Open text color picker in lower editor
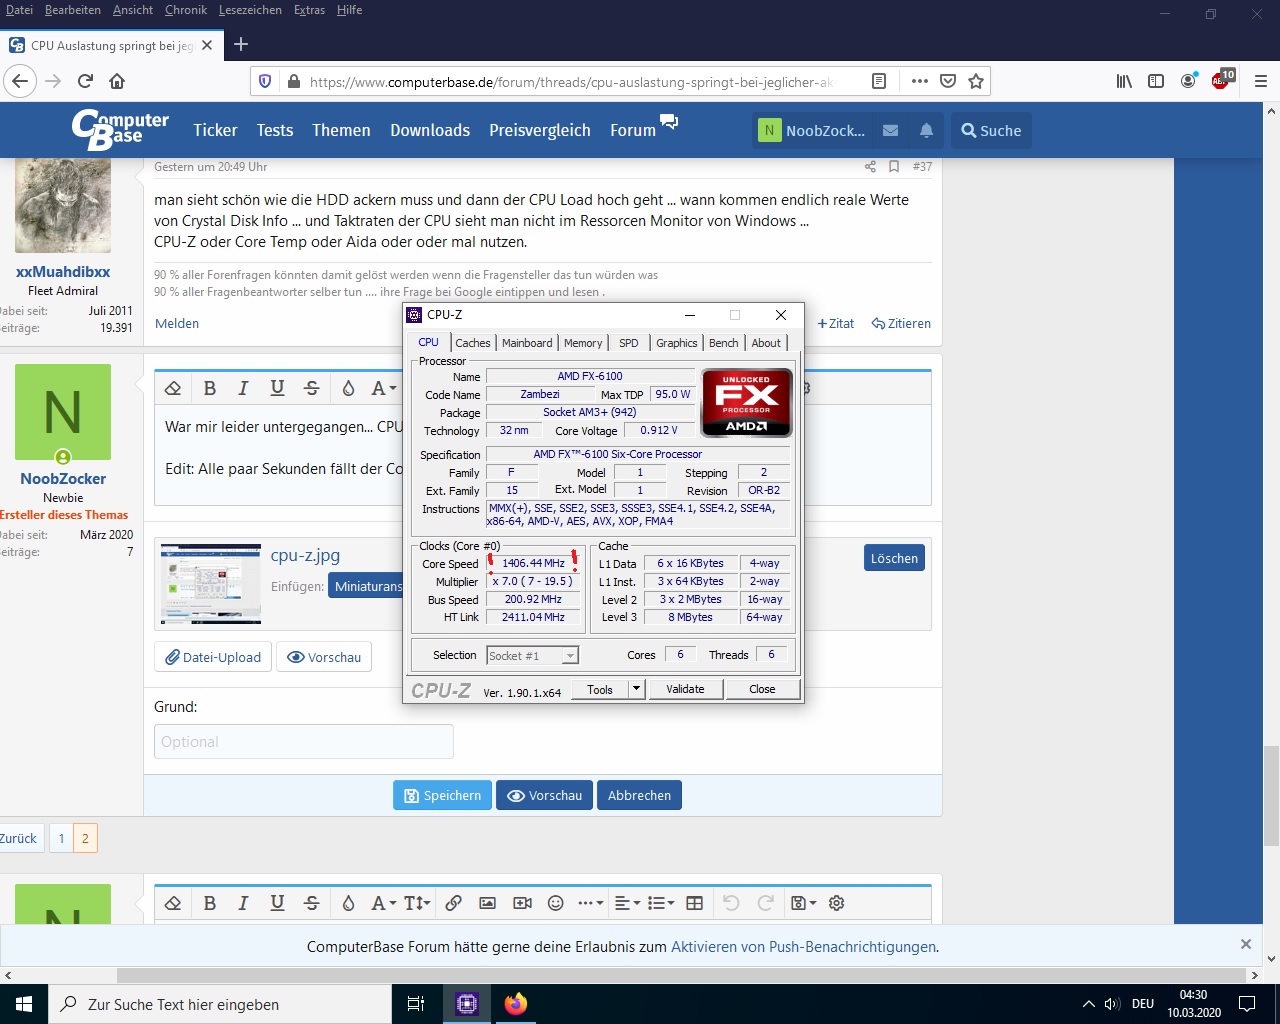Viewport: 1280px width, 1024px height. click(x=348, y=903)
